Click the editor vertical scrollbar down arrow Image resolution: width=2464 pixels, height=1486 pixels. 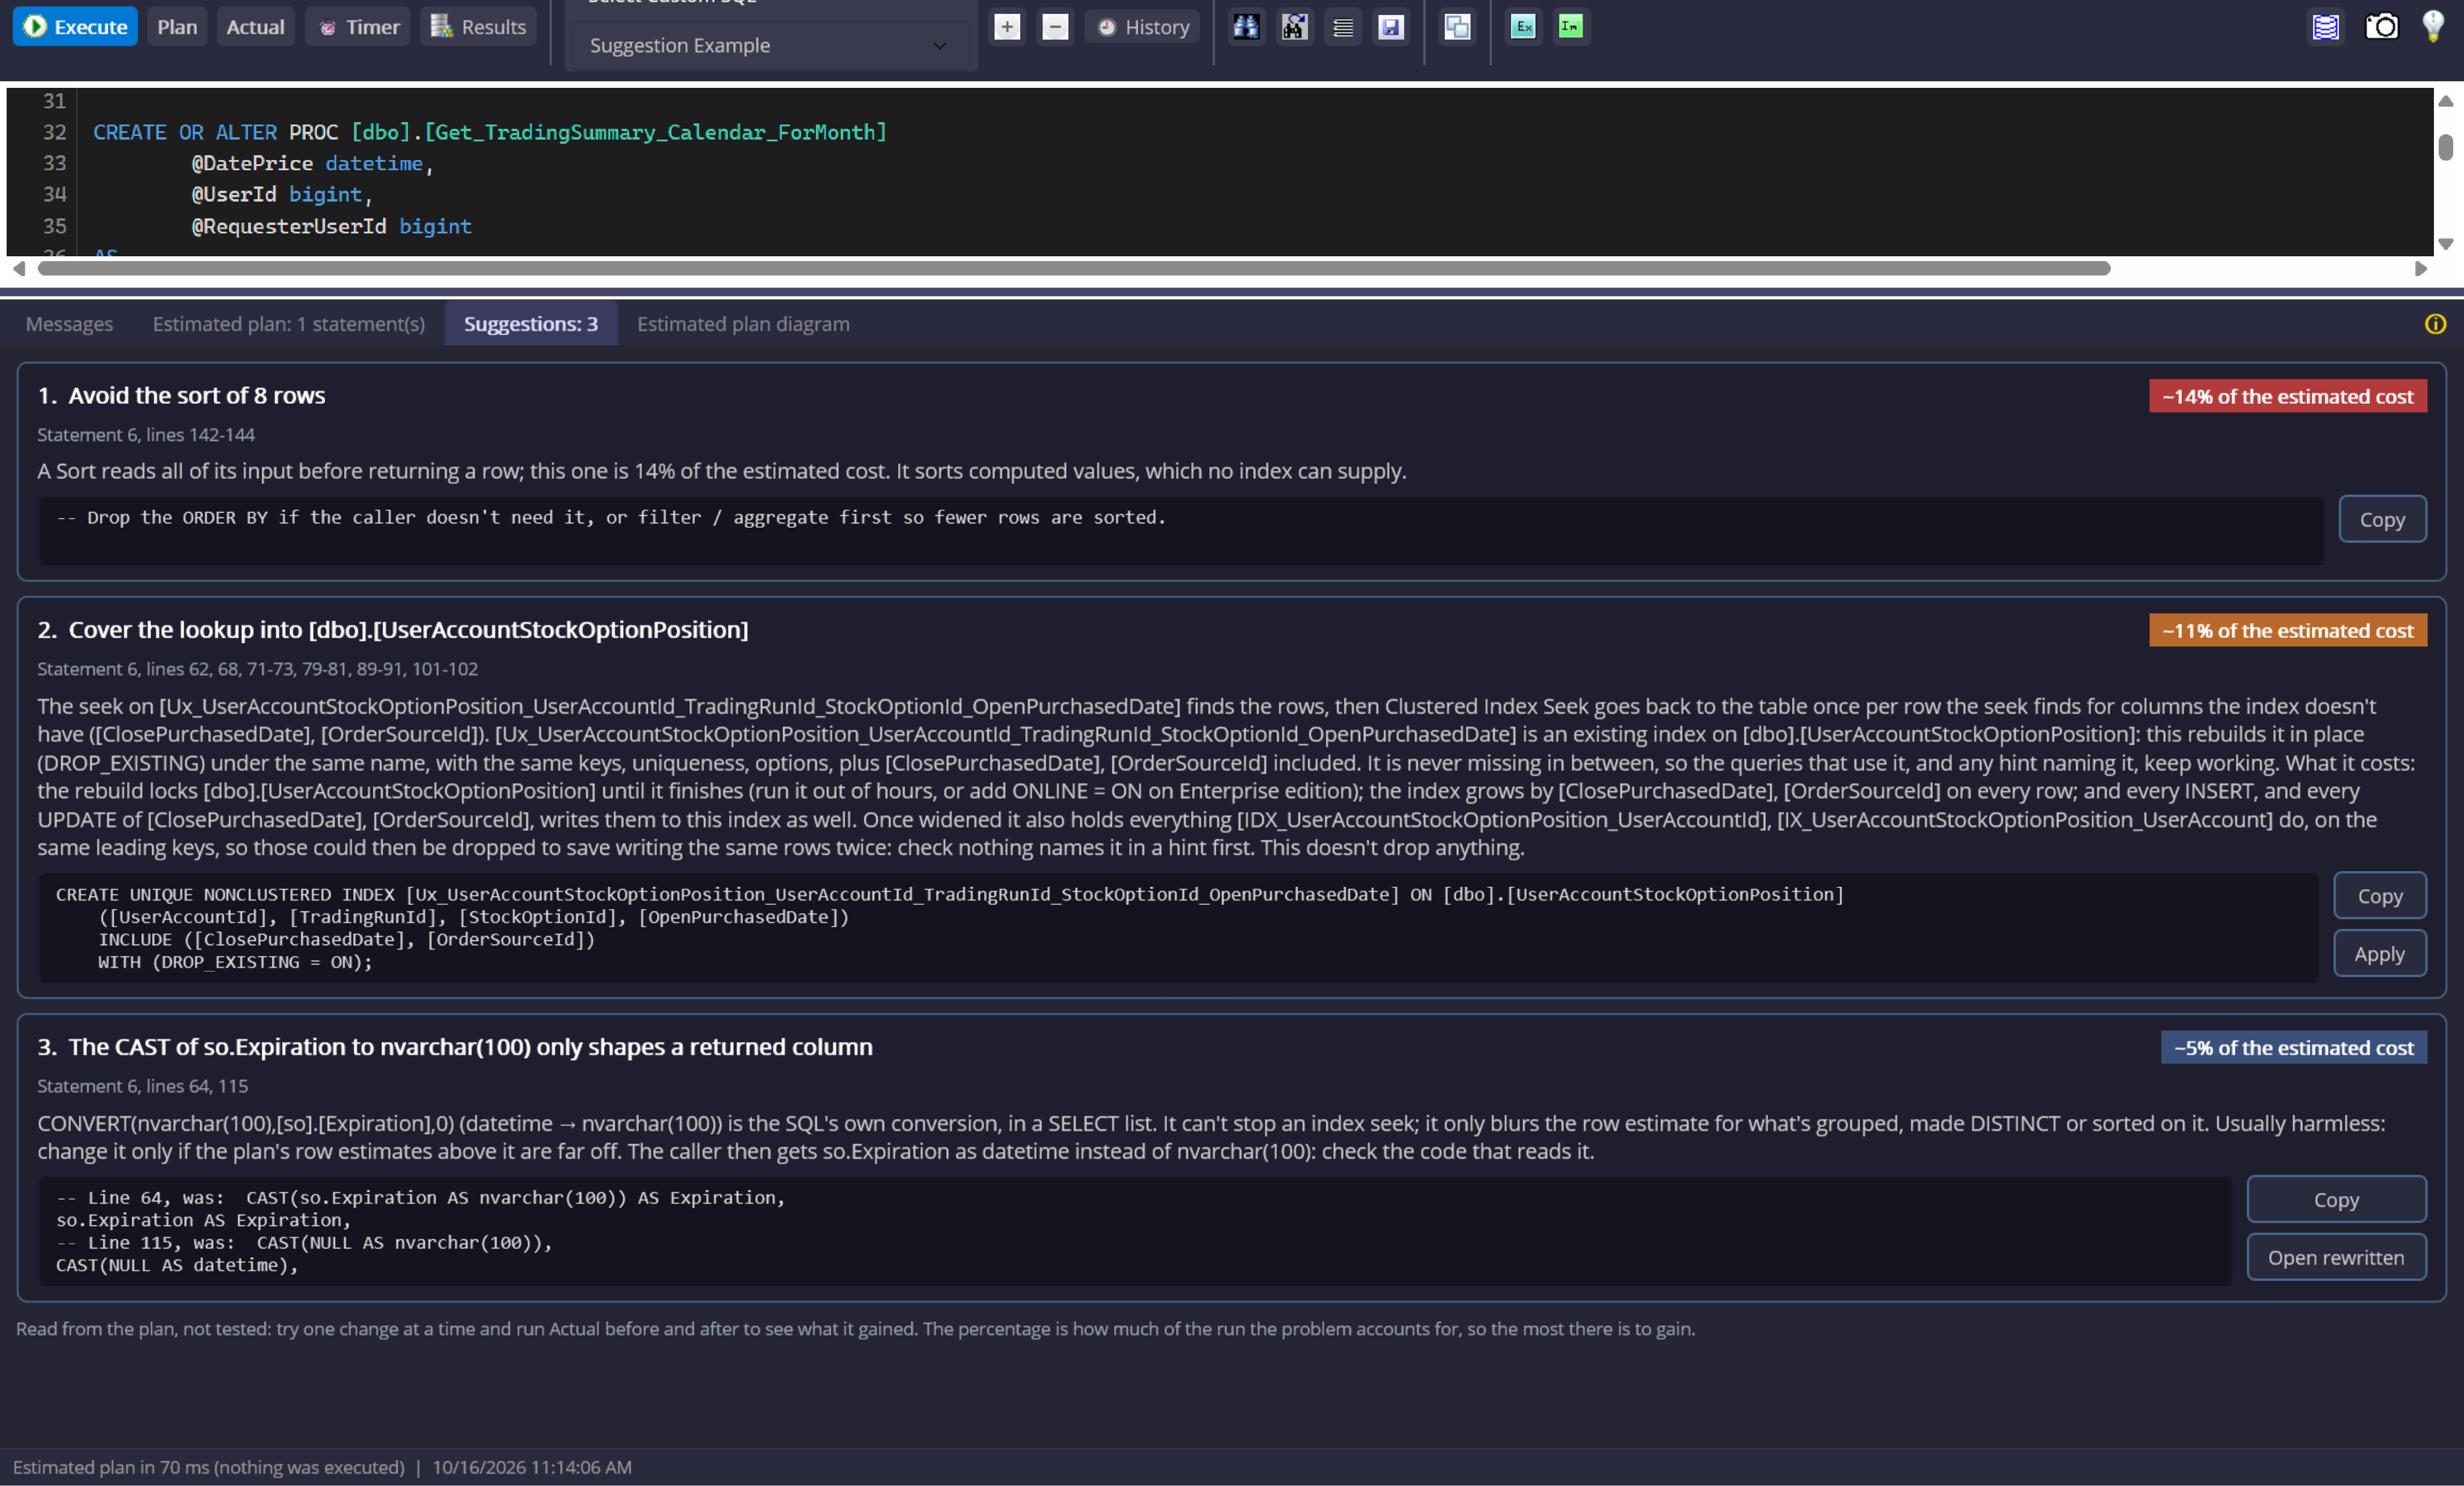(2445, 243)
